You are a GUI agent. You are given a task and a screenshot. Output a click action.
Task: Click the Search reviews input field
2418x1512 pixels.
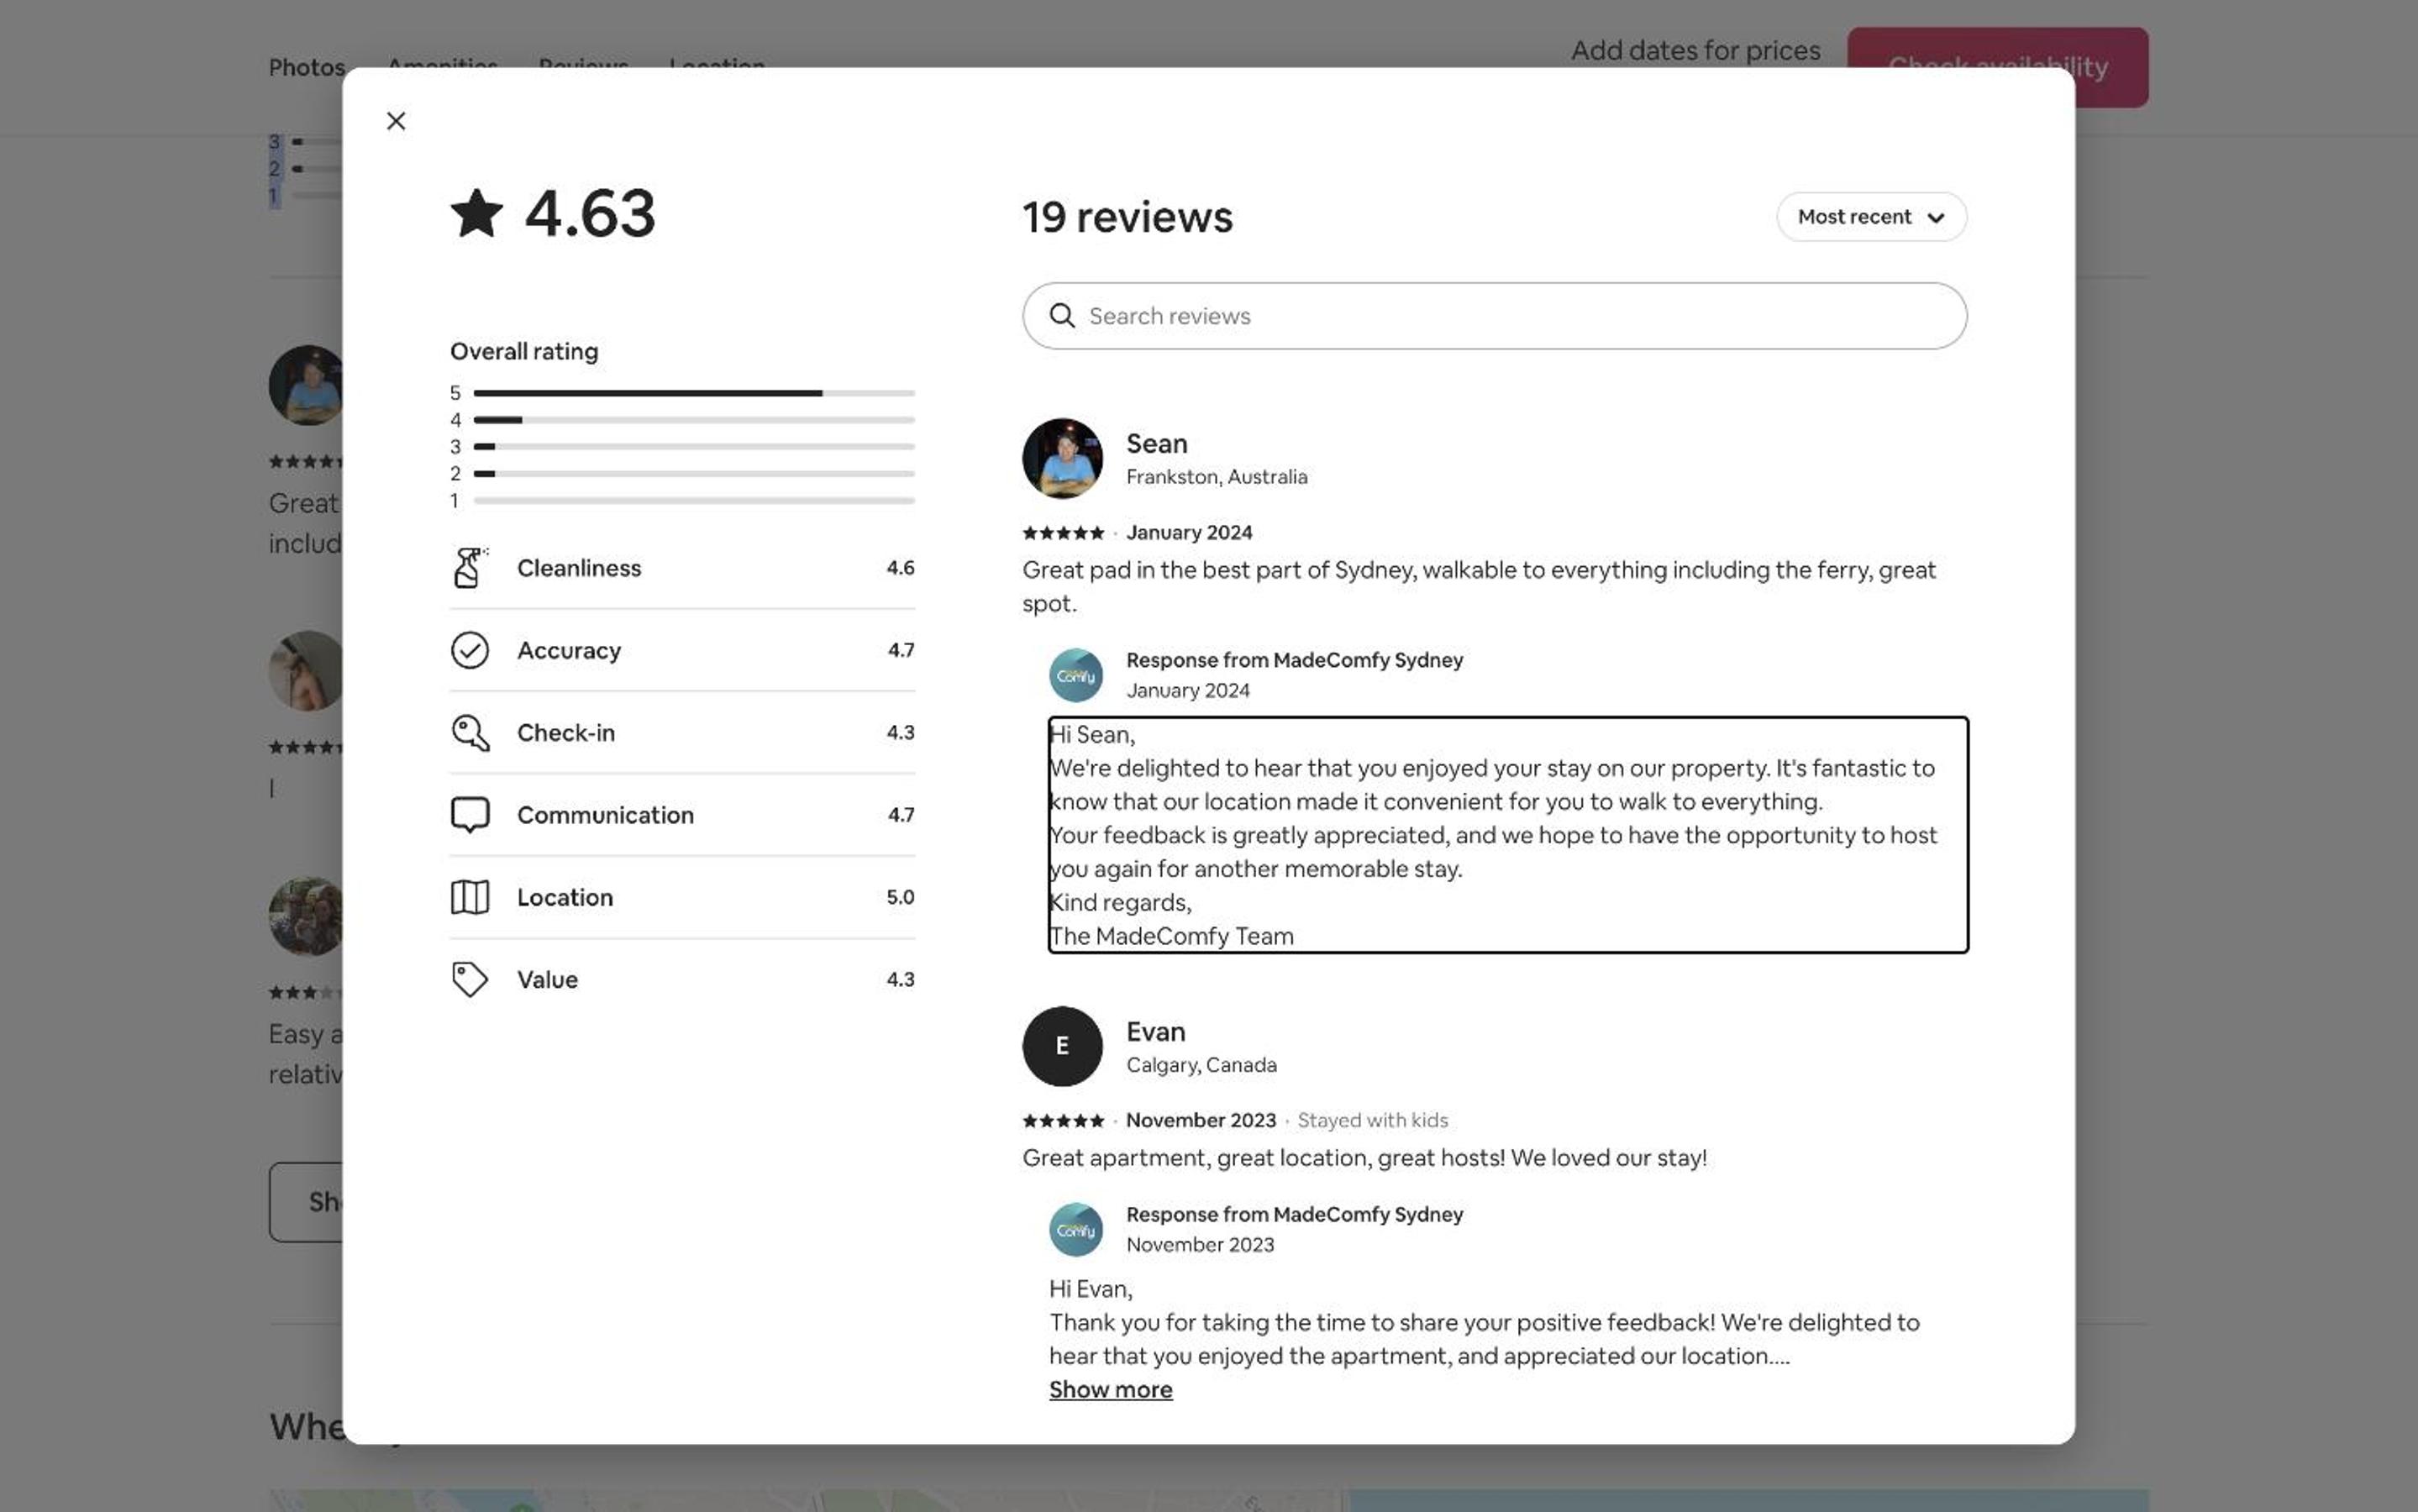pyautogui.click(x=1494, y=316)
